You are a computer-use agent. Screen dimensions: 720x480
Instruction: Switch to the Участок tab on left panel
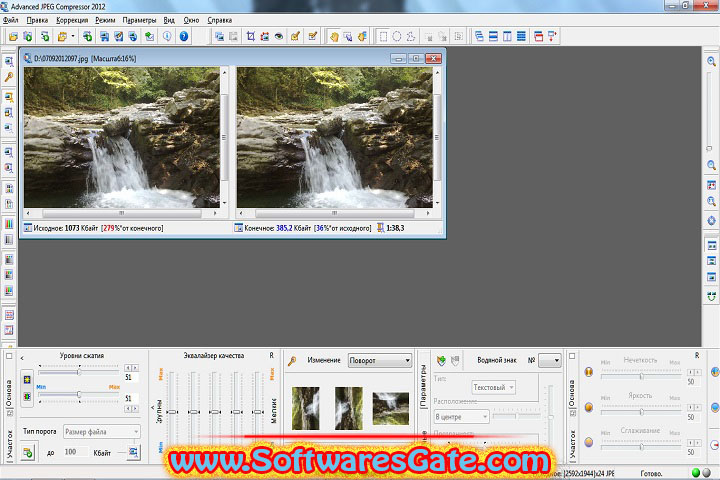(9, 444)
